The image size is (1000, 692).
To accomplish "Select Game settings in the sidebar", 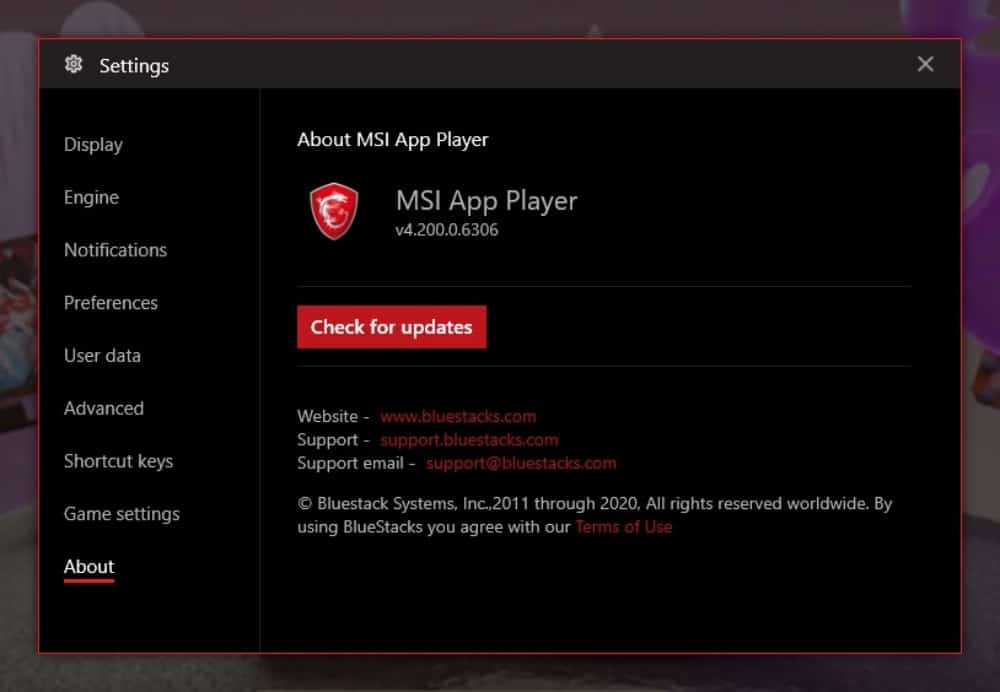I will coord(121,514).
